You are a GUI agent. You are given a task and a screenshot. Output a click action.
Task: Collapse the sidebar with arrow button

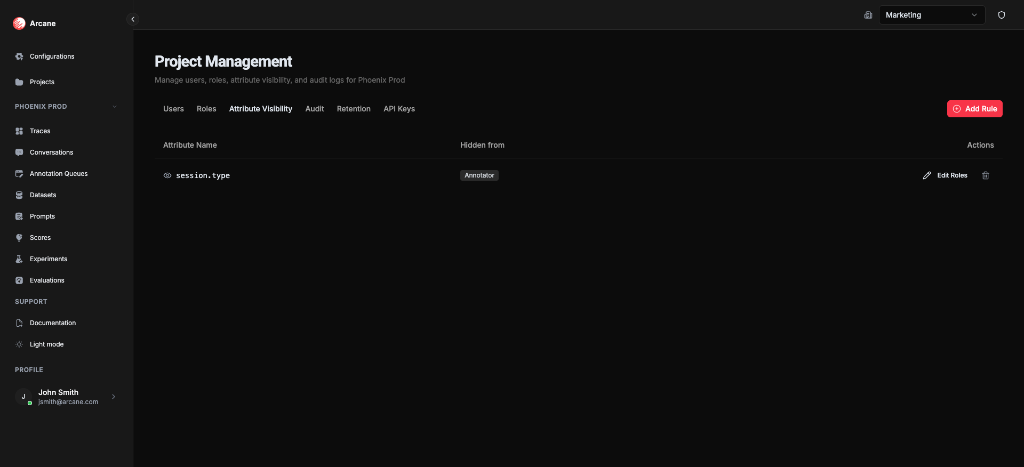pos(133,20)
